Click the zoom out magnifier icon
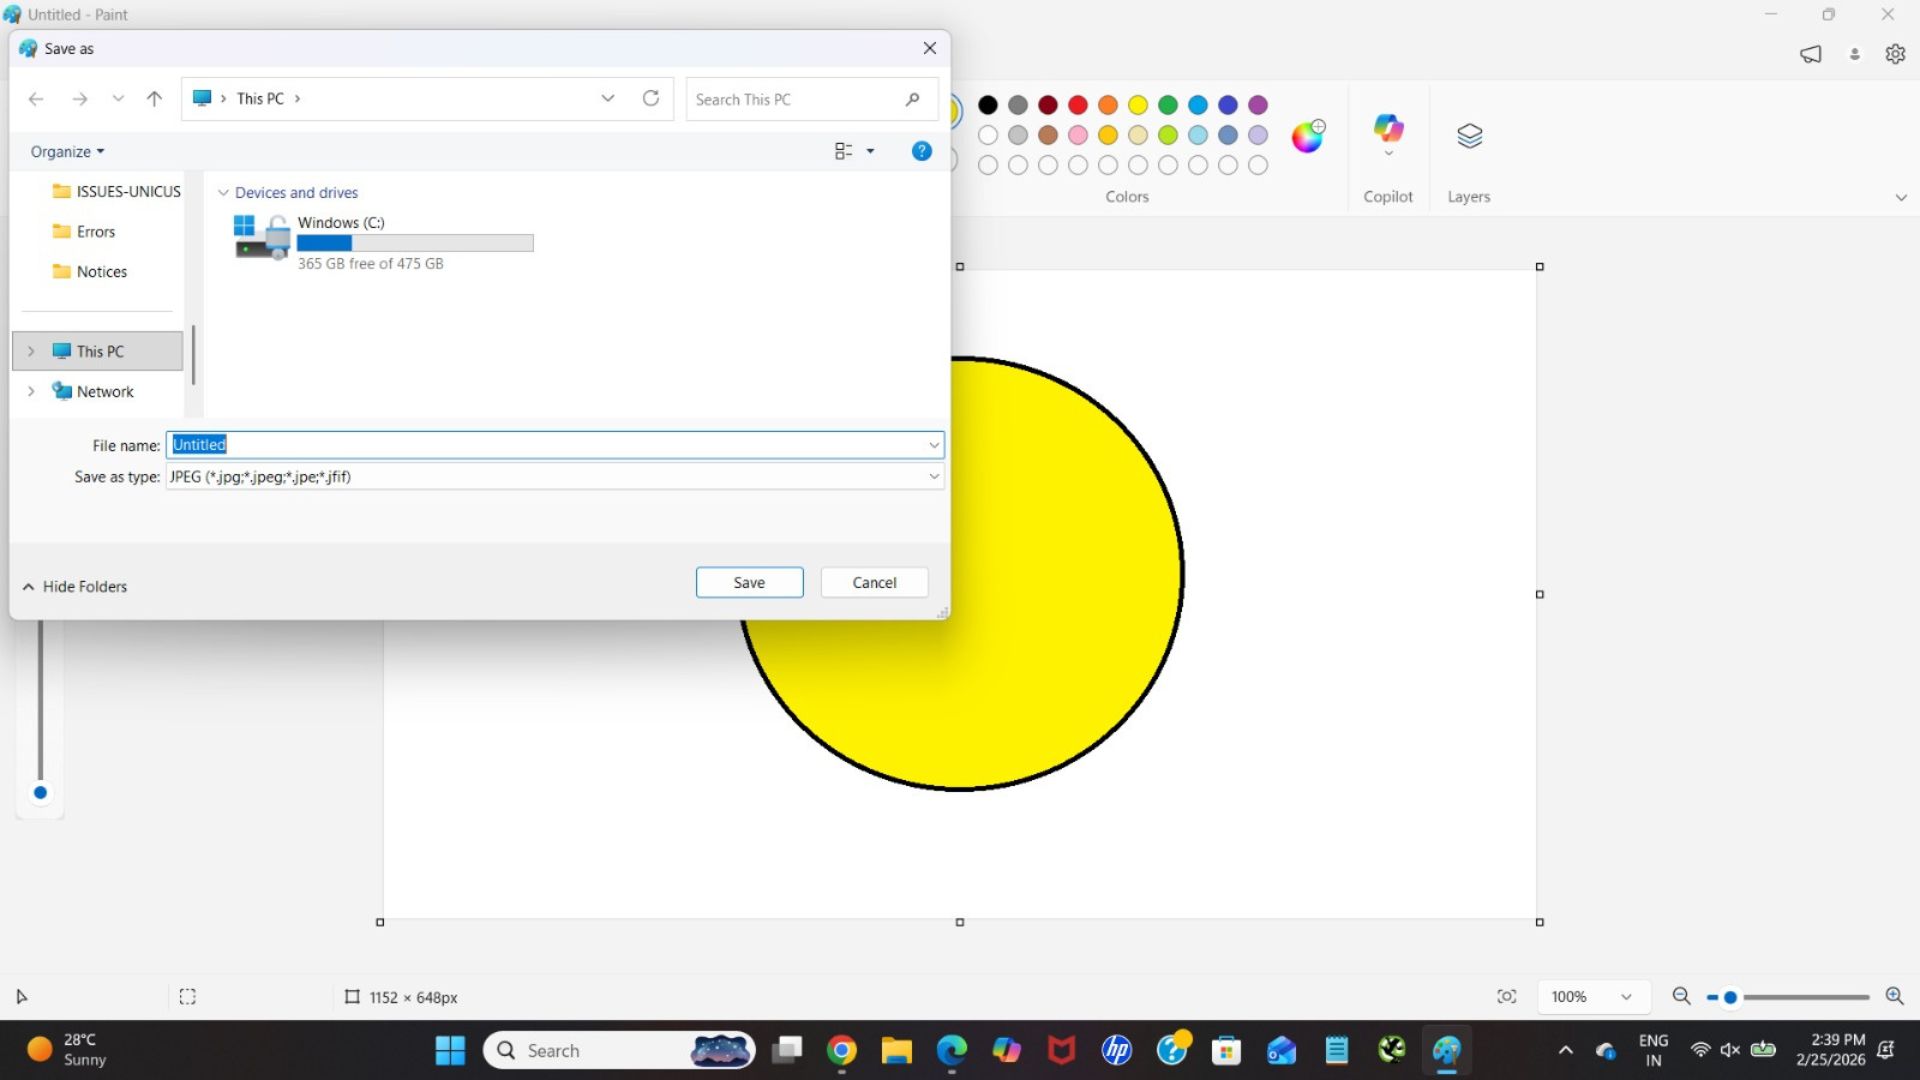1920x1080 pixels. pyautogui.click(x=1681, y=996)
